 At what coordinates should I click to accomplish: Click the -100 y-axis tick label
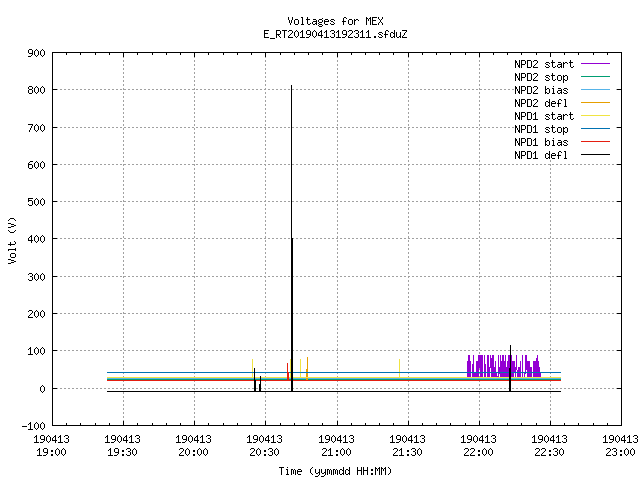pos(33,426)
